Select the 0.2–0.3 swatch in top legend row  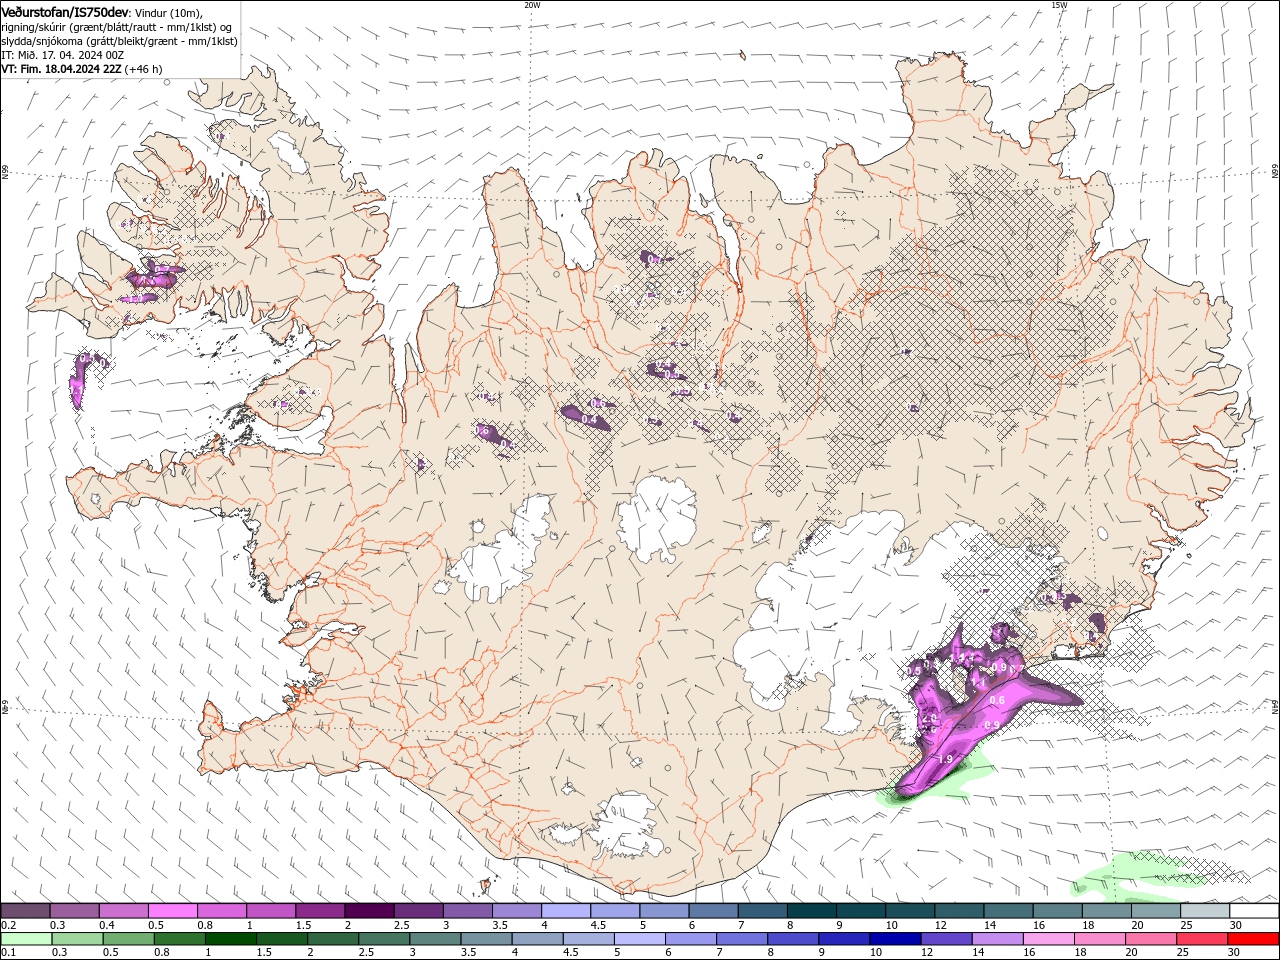(25, 911)
